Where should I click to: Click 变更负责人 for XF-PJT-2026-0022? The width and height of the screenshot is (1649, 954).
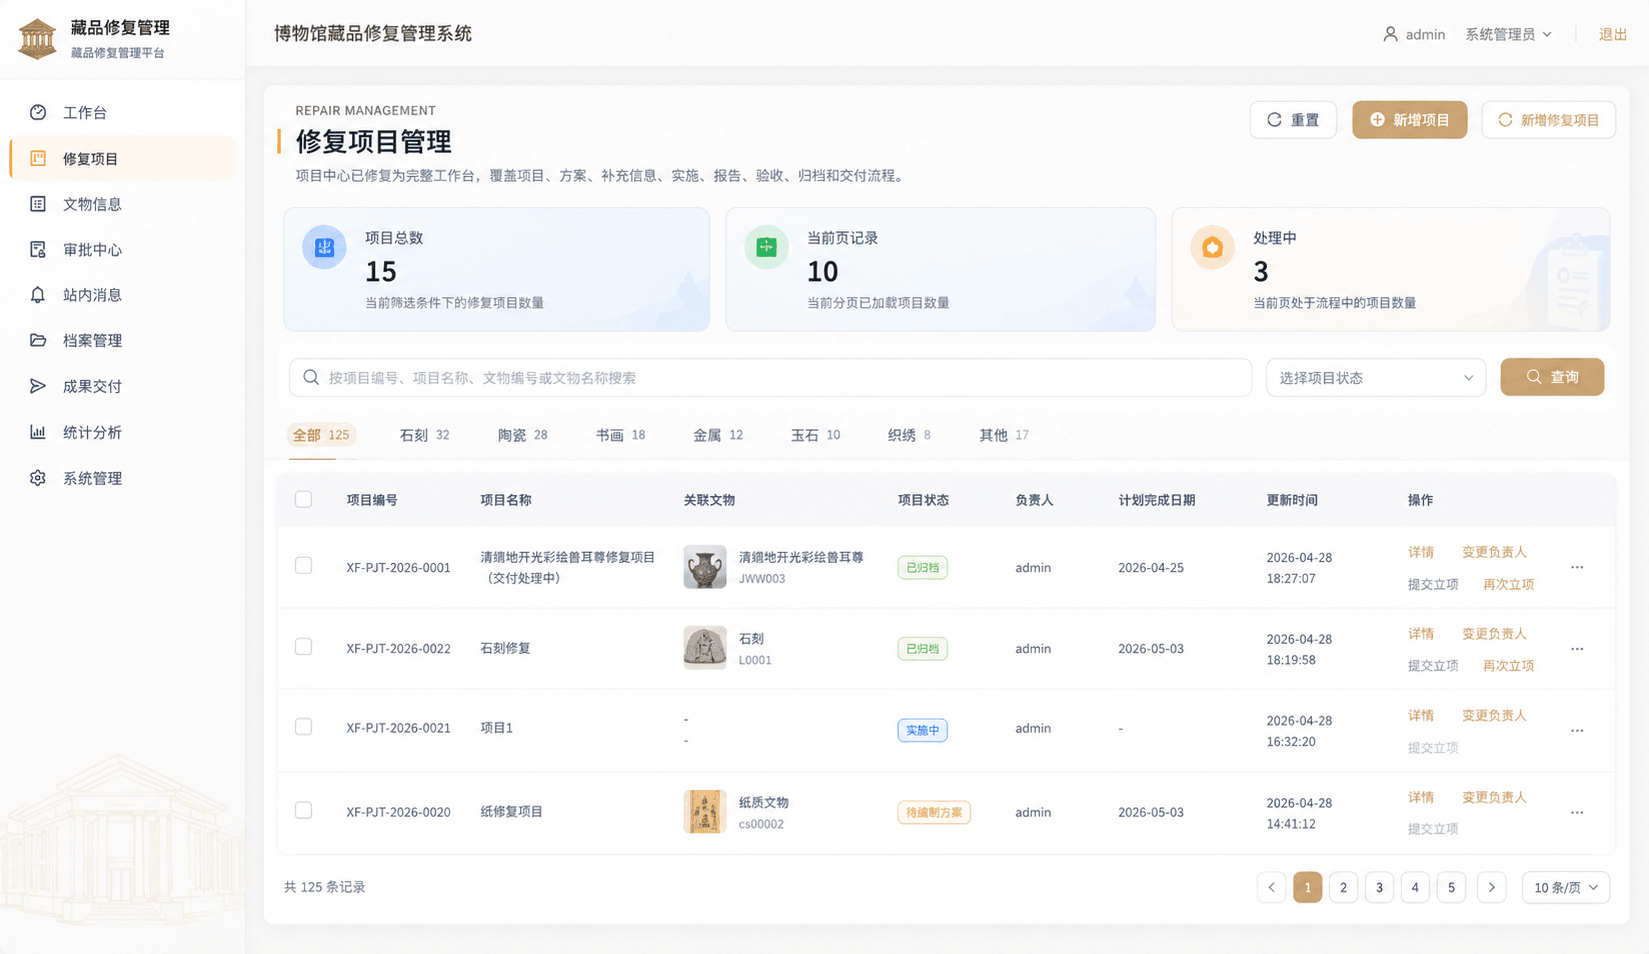click(x=1494, y=634)
